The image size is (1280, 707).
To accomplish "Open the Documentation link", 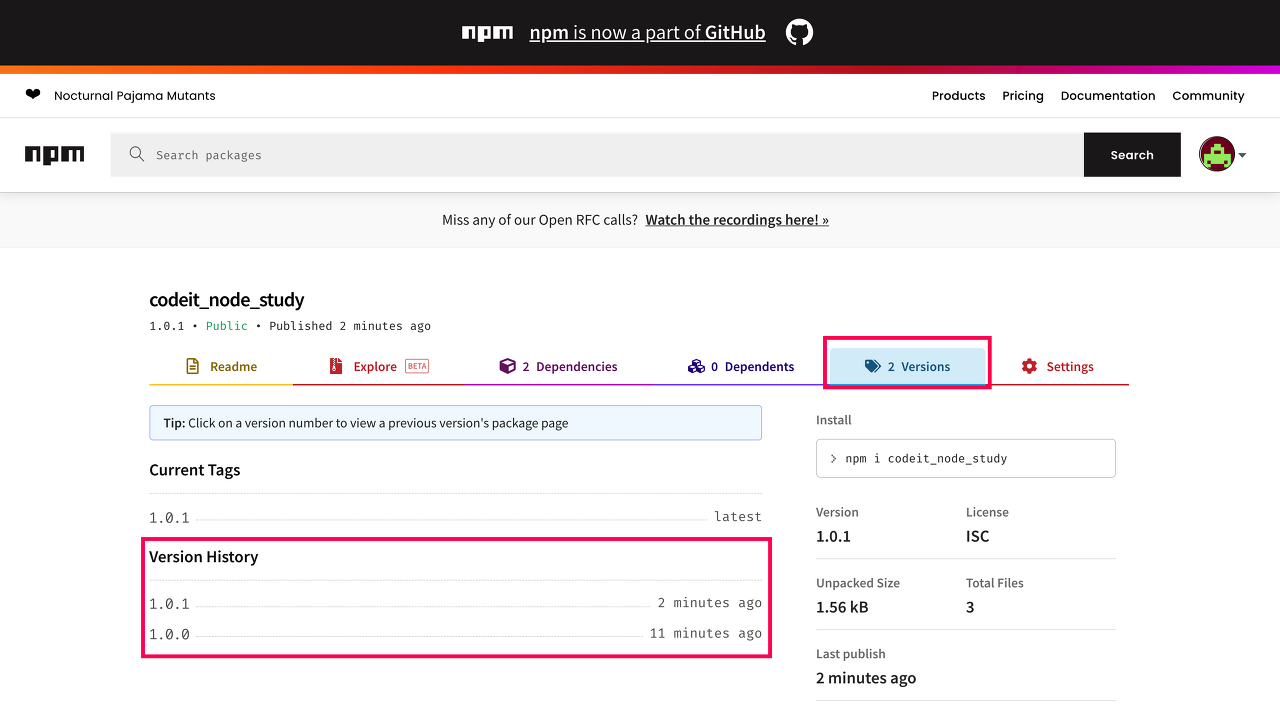I will [x=1108, y=96].
